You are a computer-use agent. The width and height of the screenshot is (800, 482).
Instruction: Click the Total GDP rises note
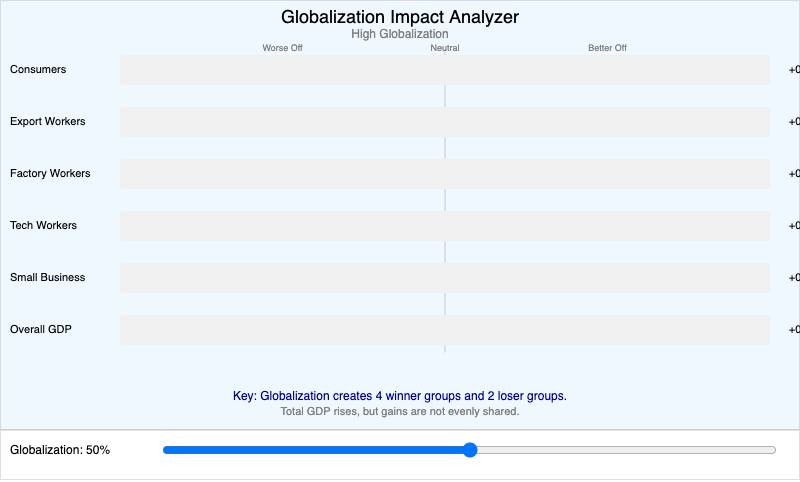coord(400,411)
